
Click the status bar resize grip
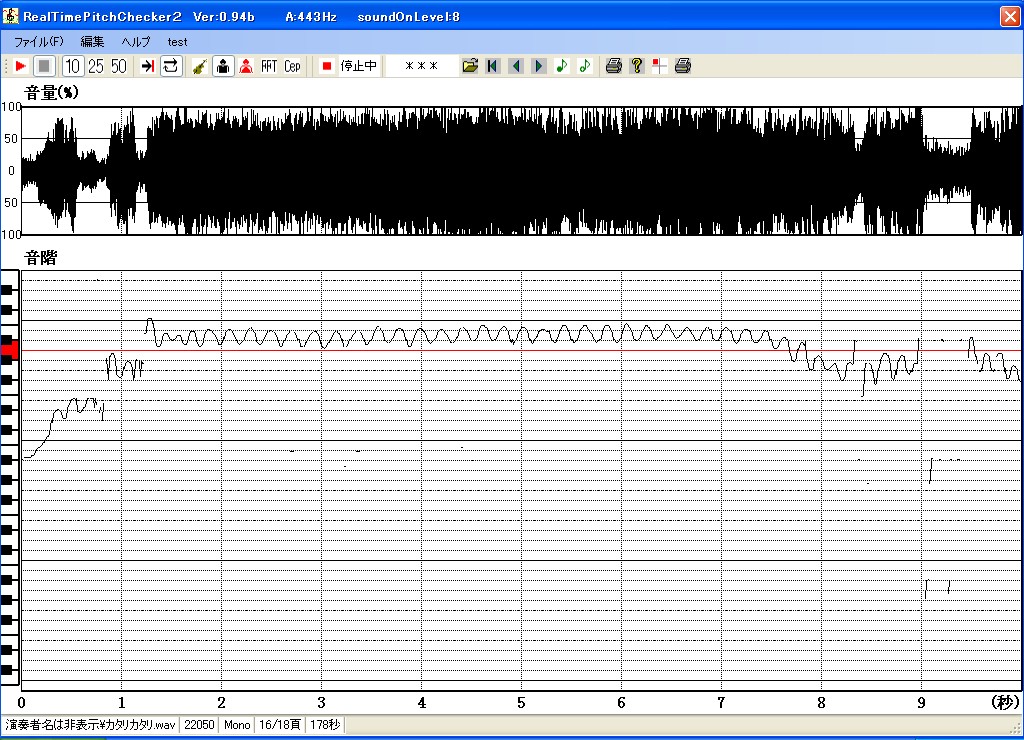tap(1017, 728)
